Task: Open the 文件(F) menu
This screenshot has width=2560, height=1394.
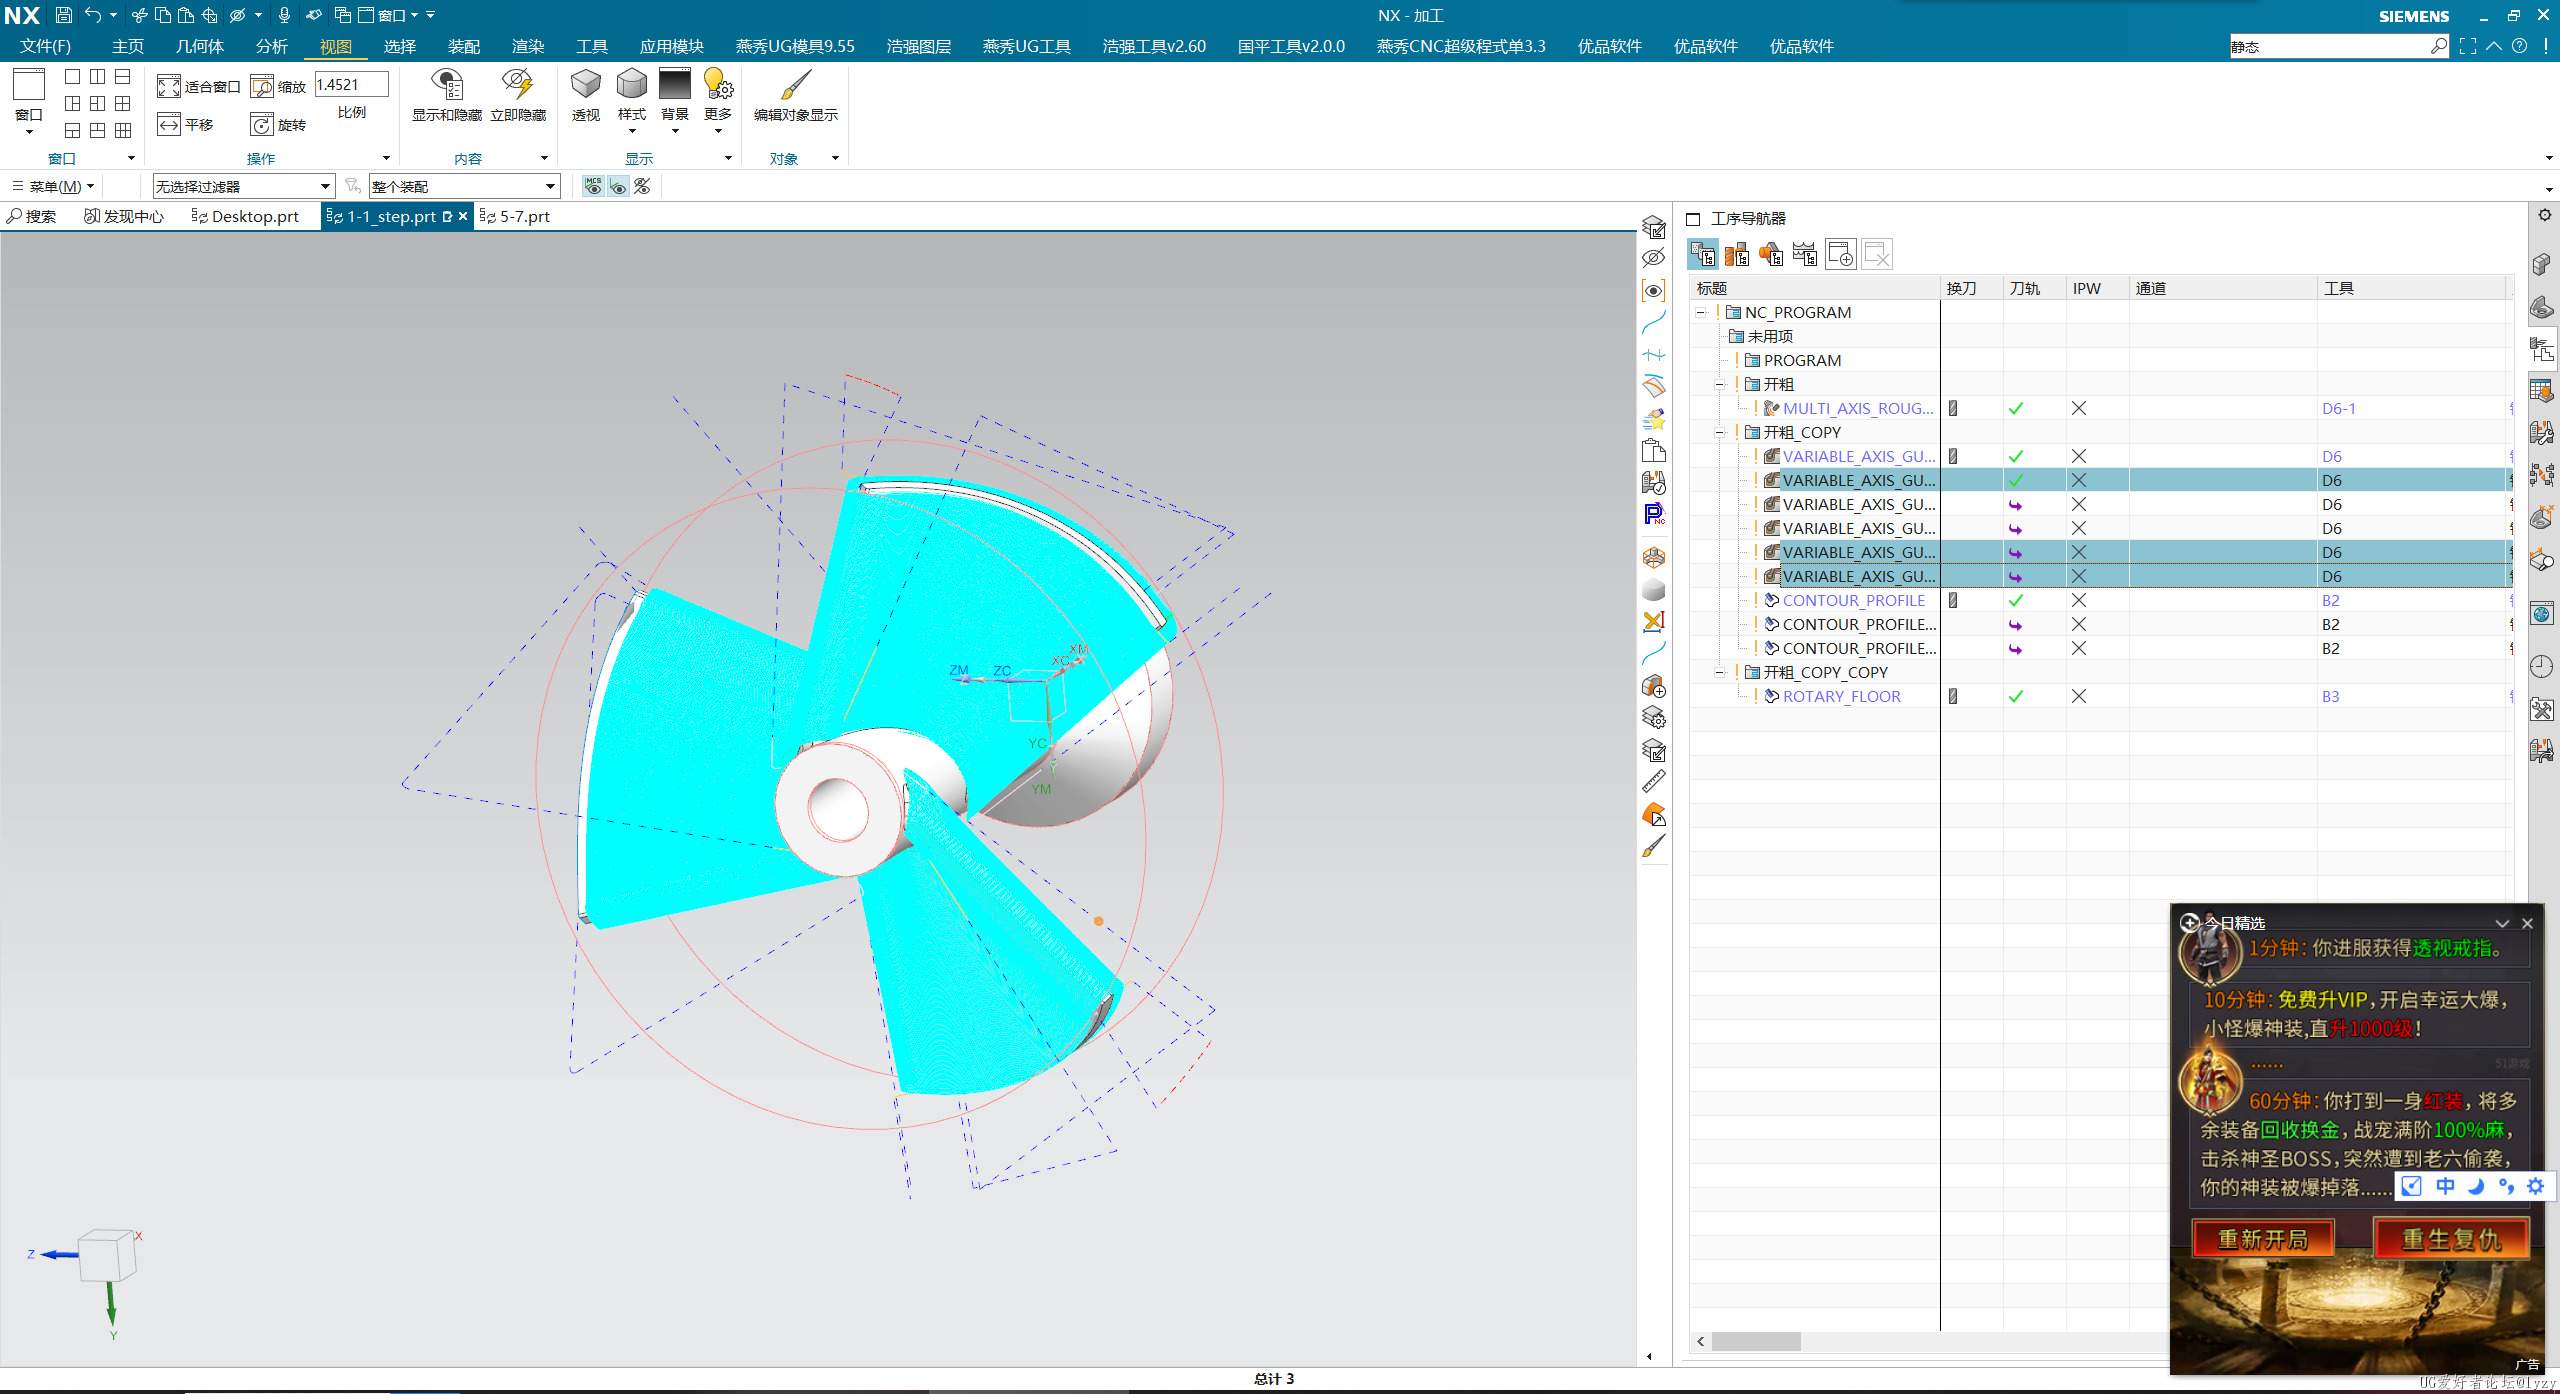Action: (x=45, y=46)
